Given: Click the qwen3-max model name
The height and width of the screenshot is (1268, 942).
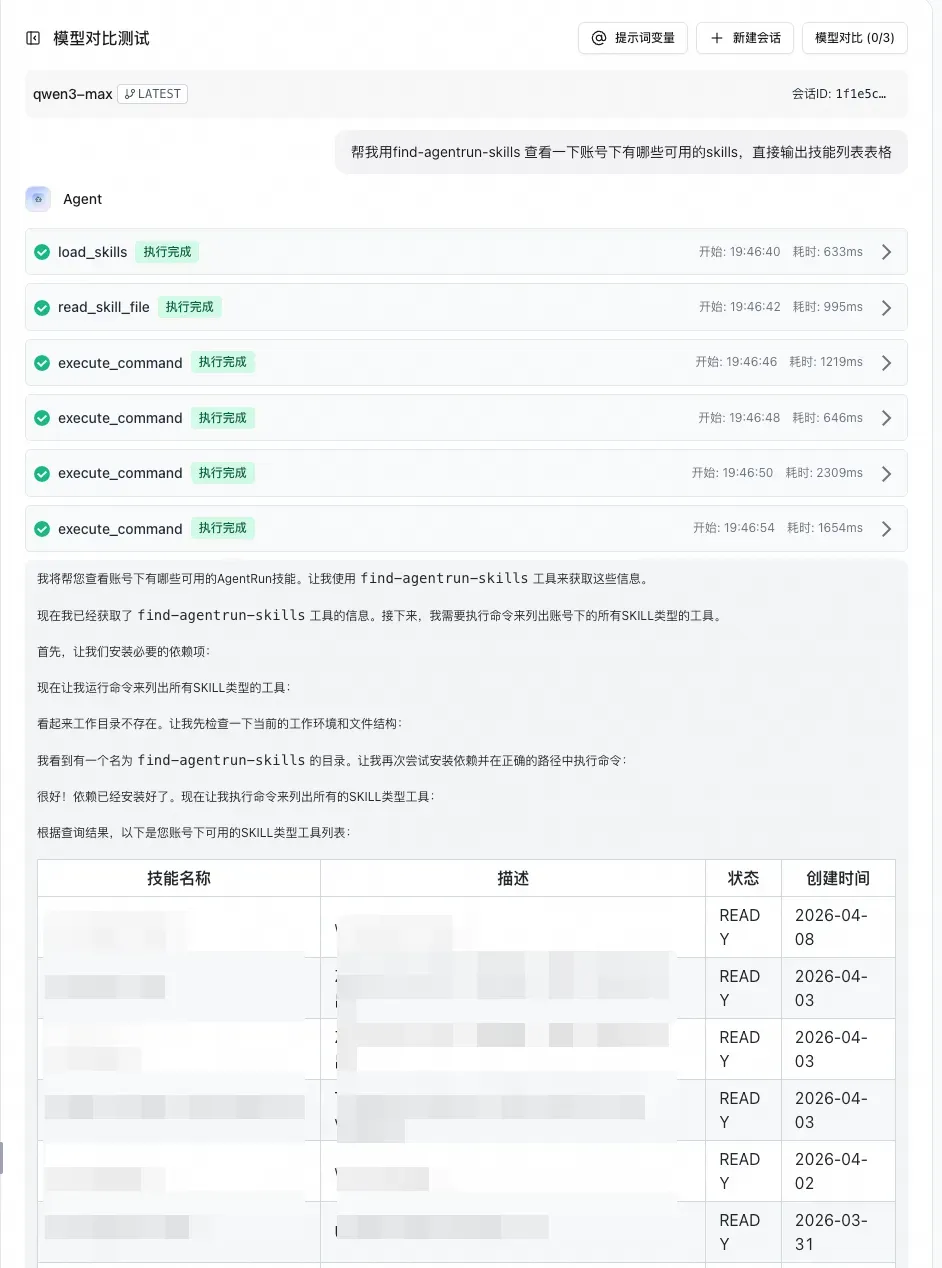Looking at the screenshot, I should pos(72,94).
